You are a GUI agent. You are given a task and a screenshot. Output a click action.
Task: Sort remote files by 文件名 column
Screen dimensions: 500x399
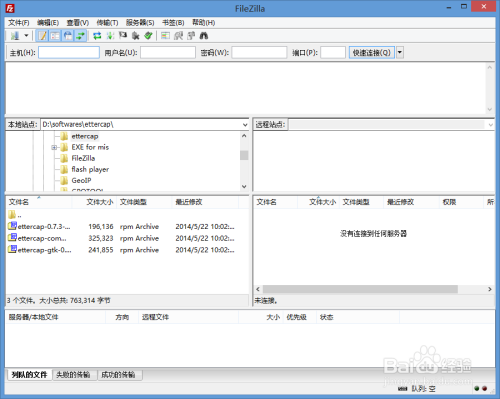tap(275, 202)
